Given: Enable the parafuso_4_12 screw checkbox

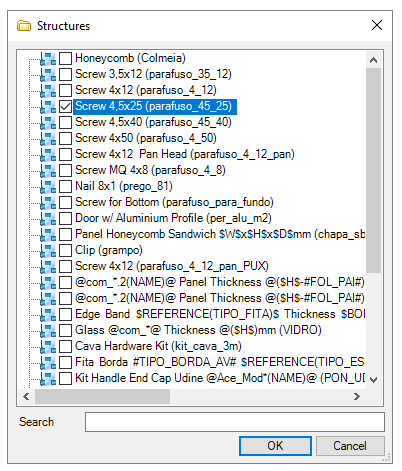Looking at the screenshot, I should tap(65, 90).
